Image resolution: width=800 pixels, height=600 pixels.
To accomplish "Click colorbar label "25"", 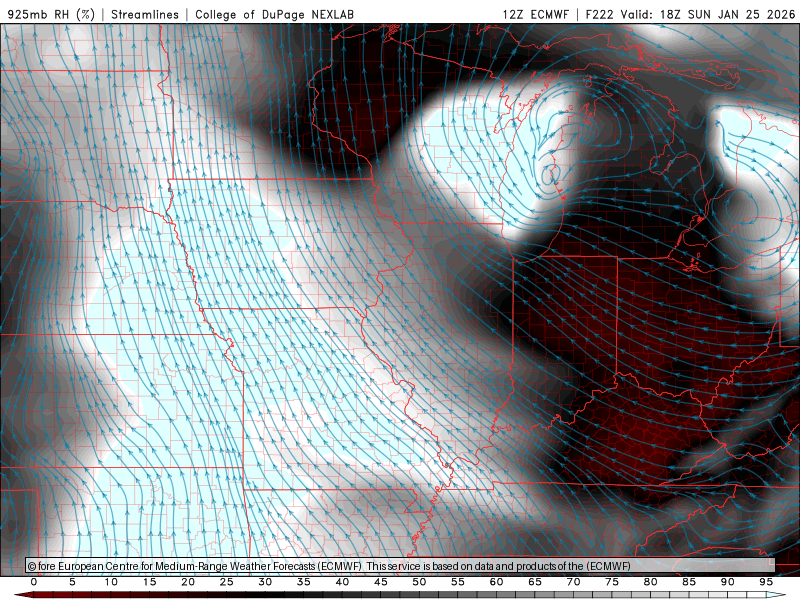I will tap(227, 582).
